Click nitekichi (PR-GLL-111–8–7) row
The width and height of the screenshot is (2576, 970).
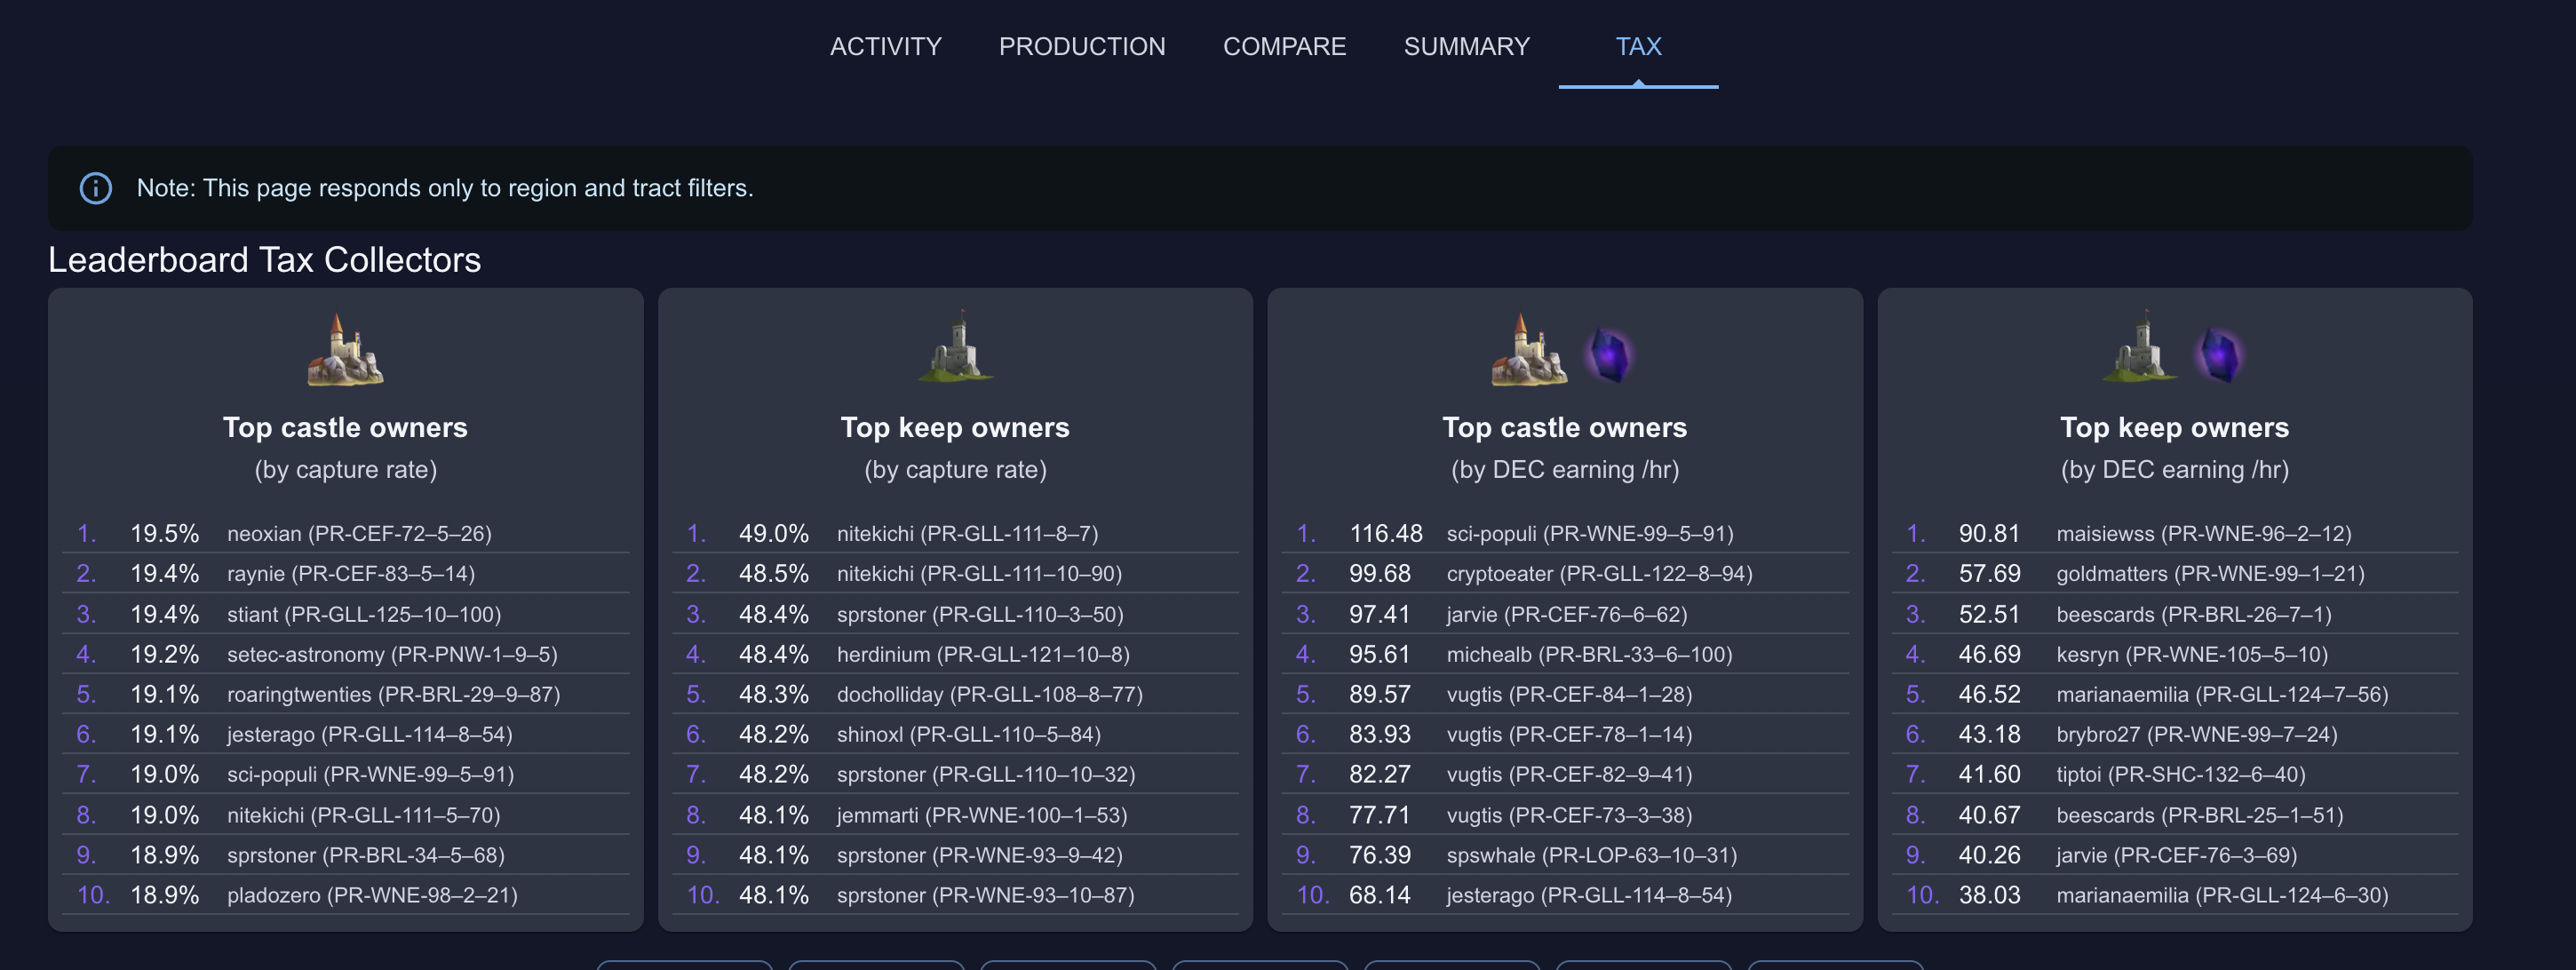pos(955,533)
